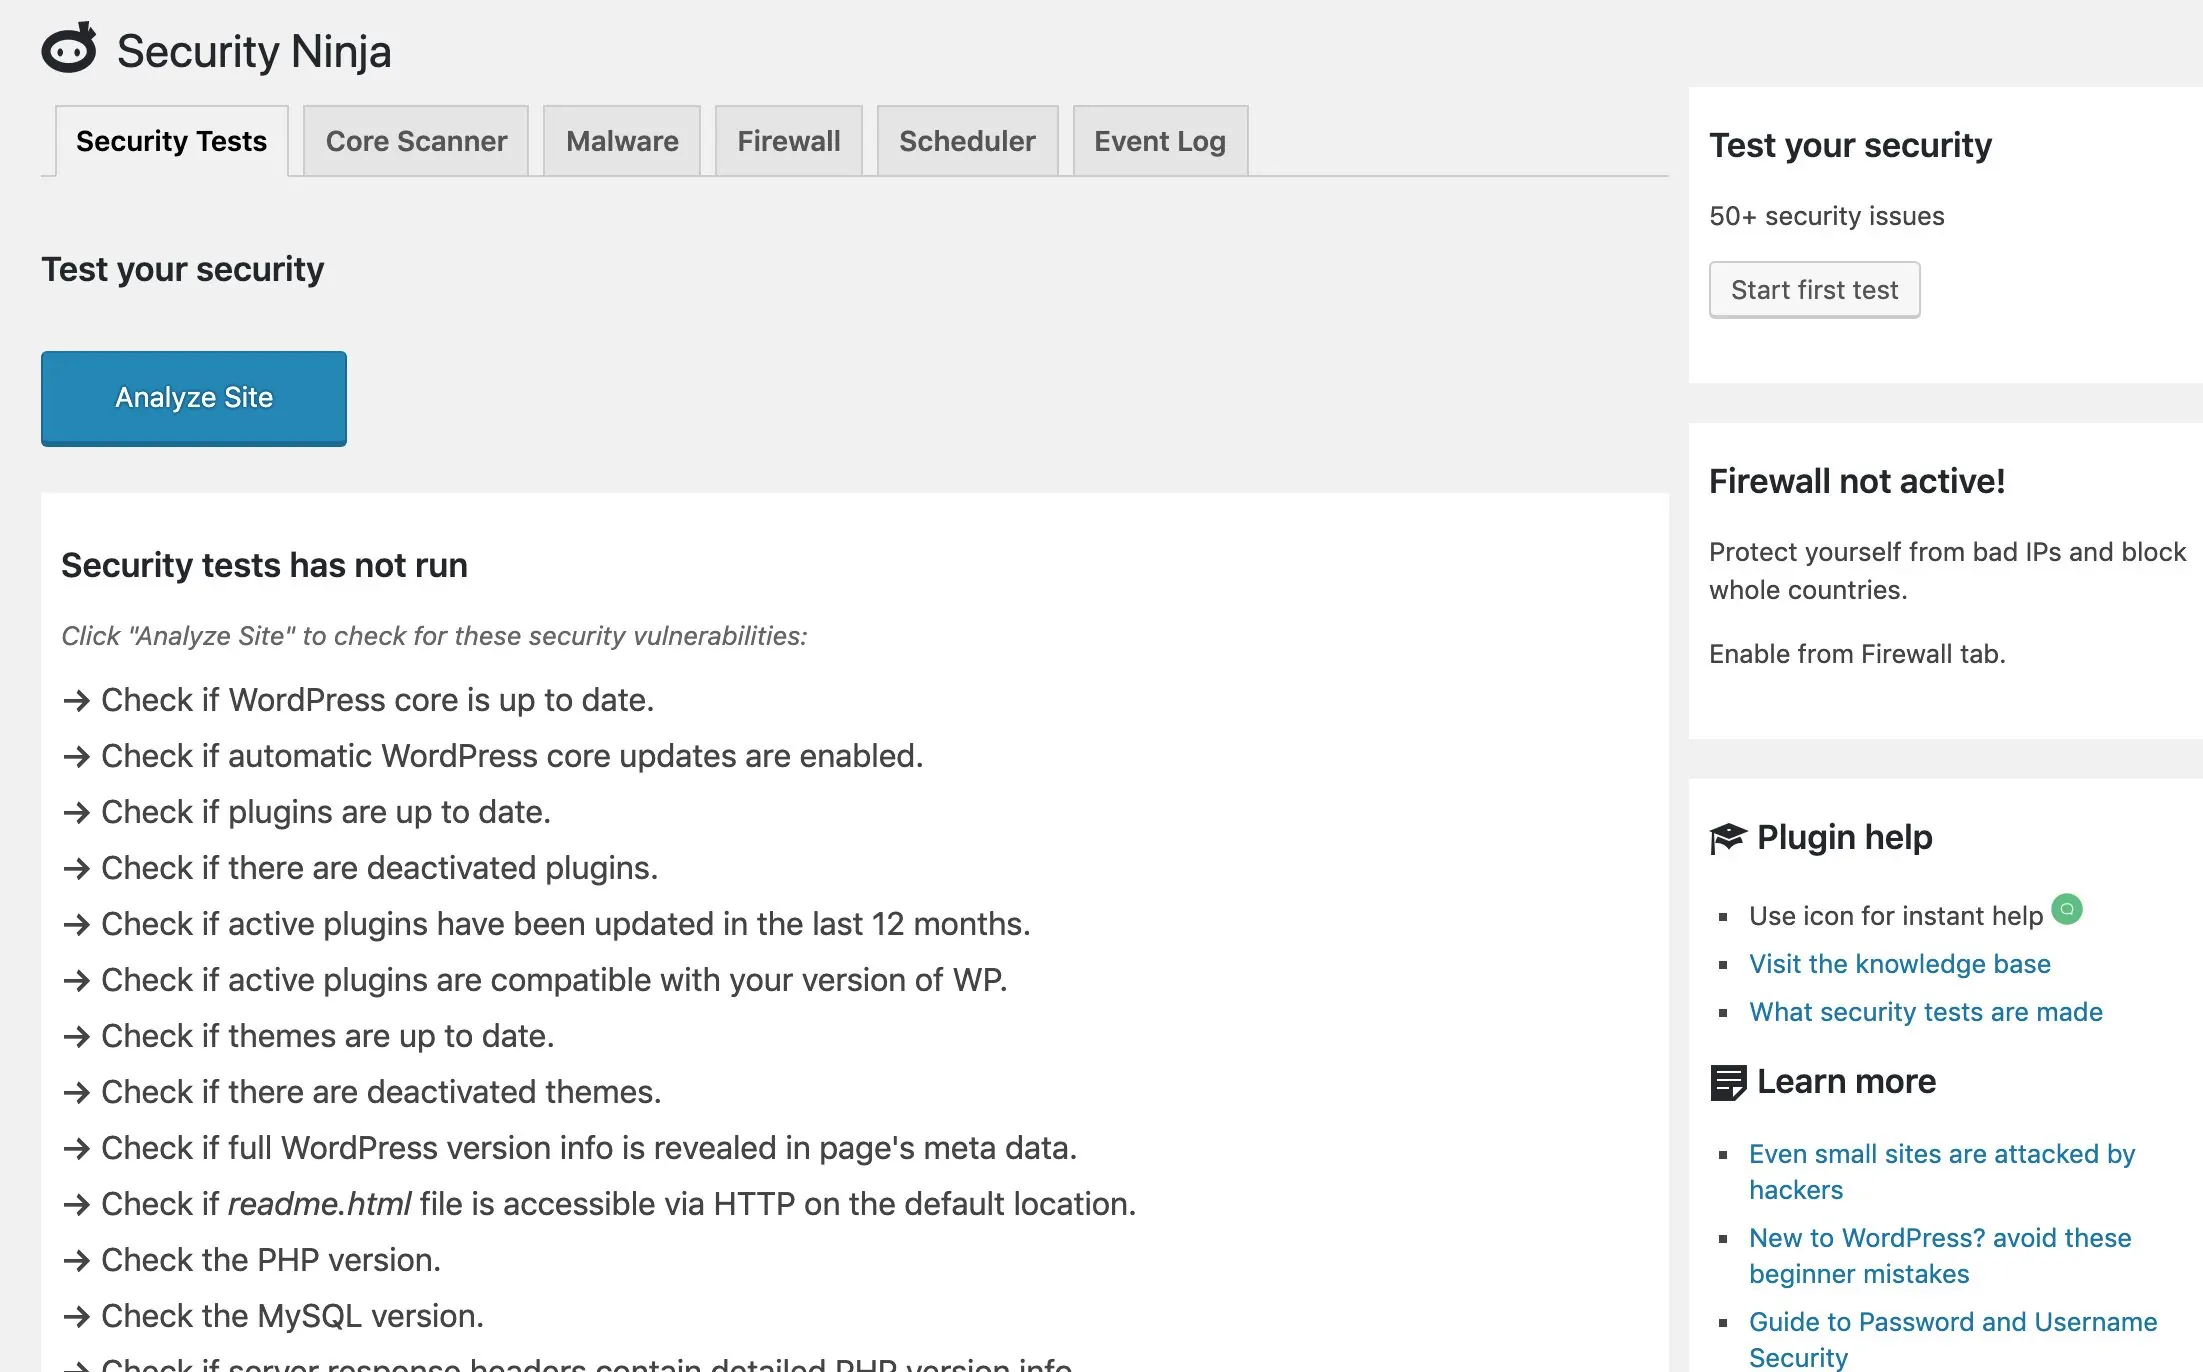Click arrow beside themes up to date check
This screenshot has width=2203, height=1372.
76,1037
